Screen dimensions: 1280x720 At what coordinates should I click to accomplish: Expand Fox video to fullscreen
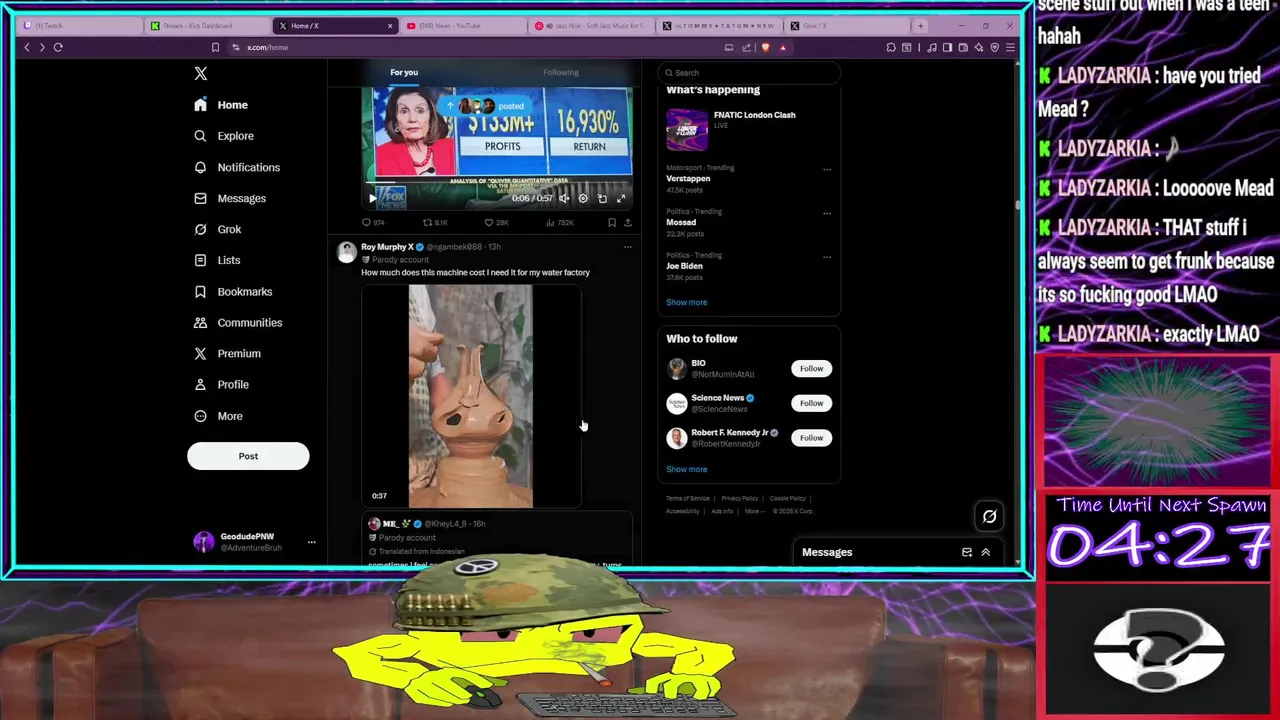pyautogui.click(x=620, y=198)
